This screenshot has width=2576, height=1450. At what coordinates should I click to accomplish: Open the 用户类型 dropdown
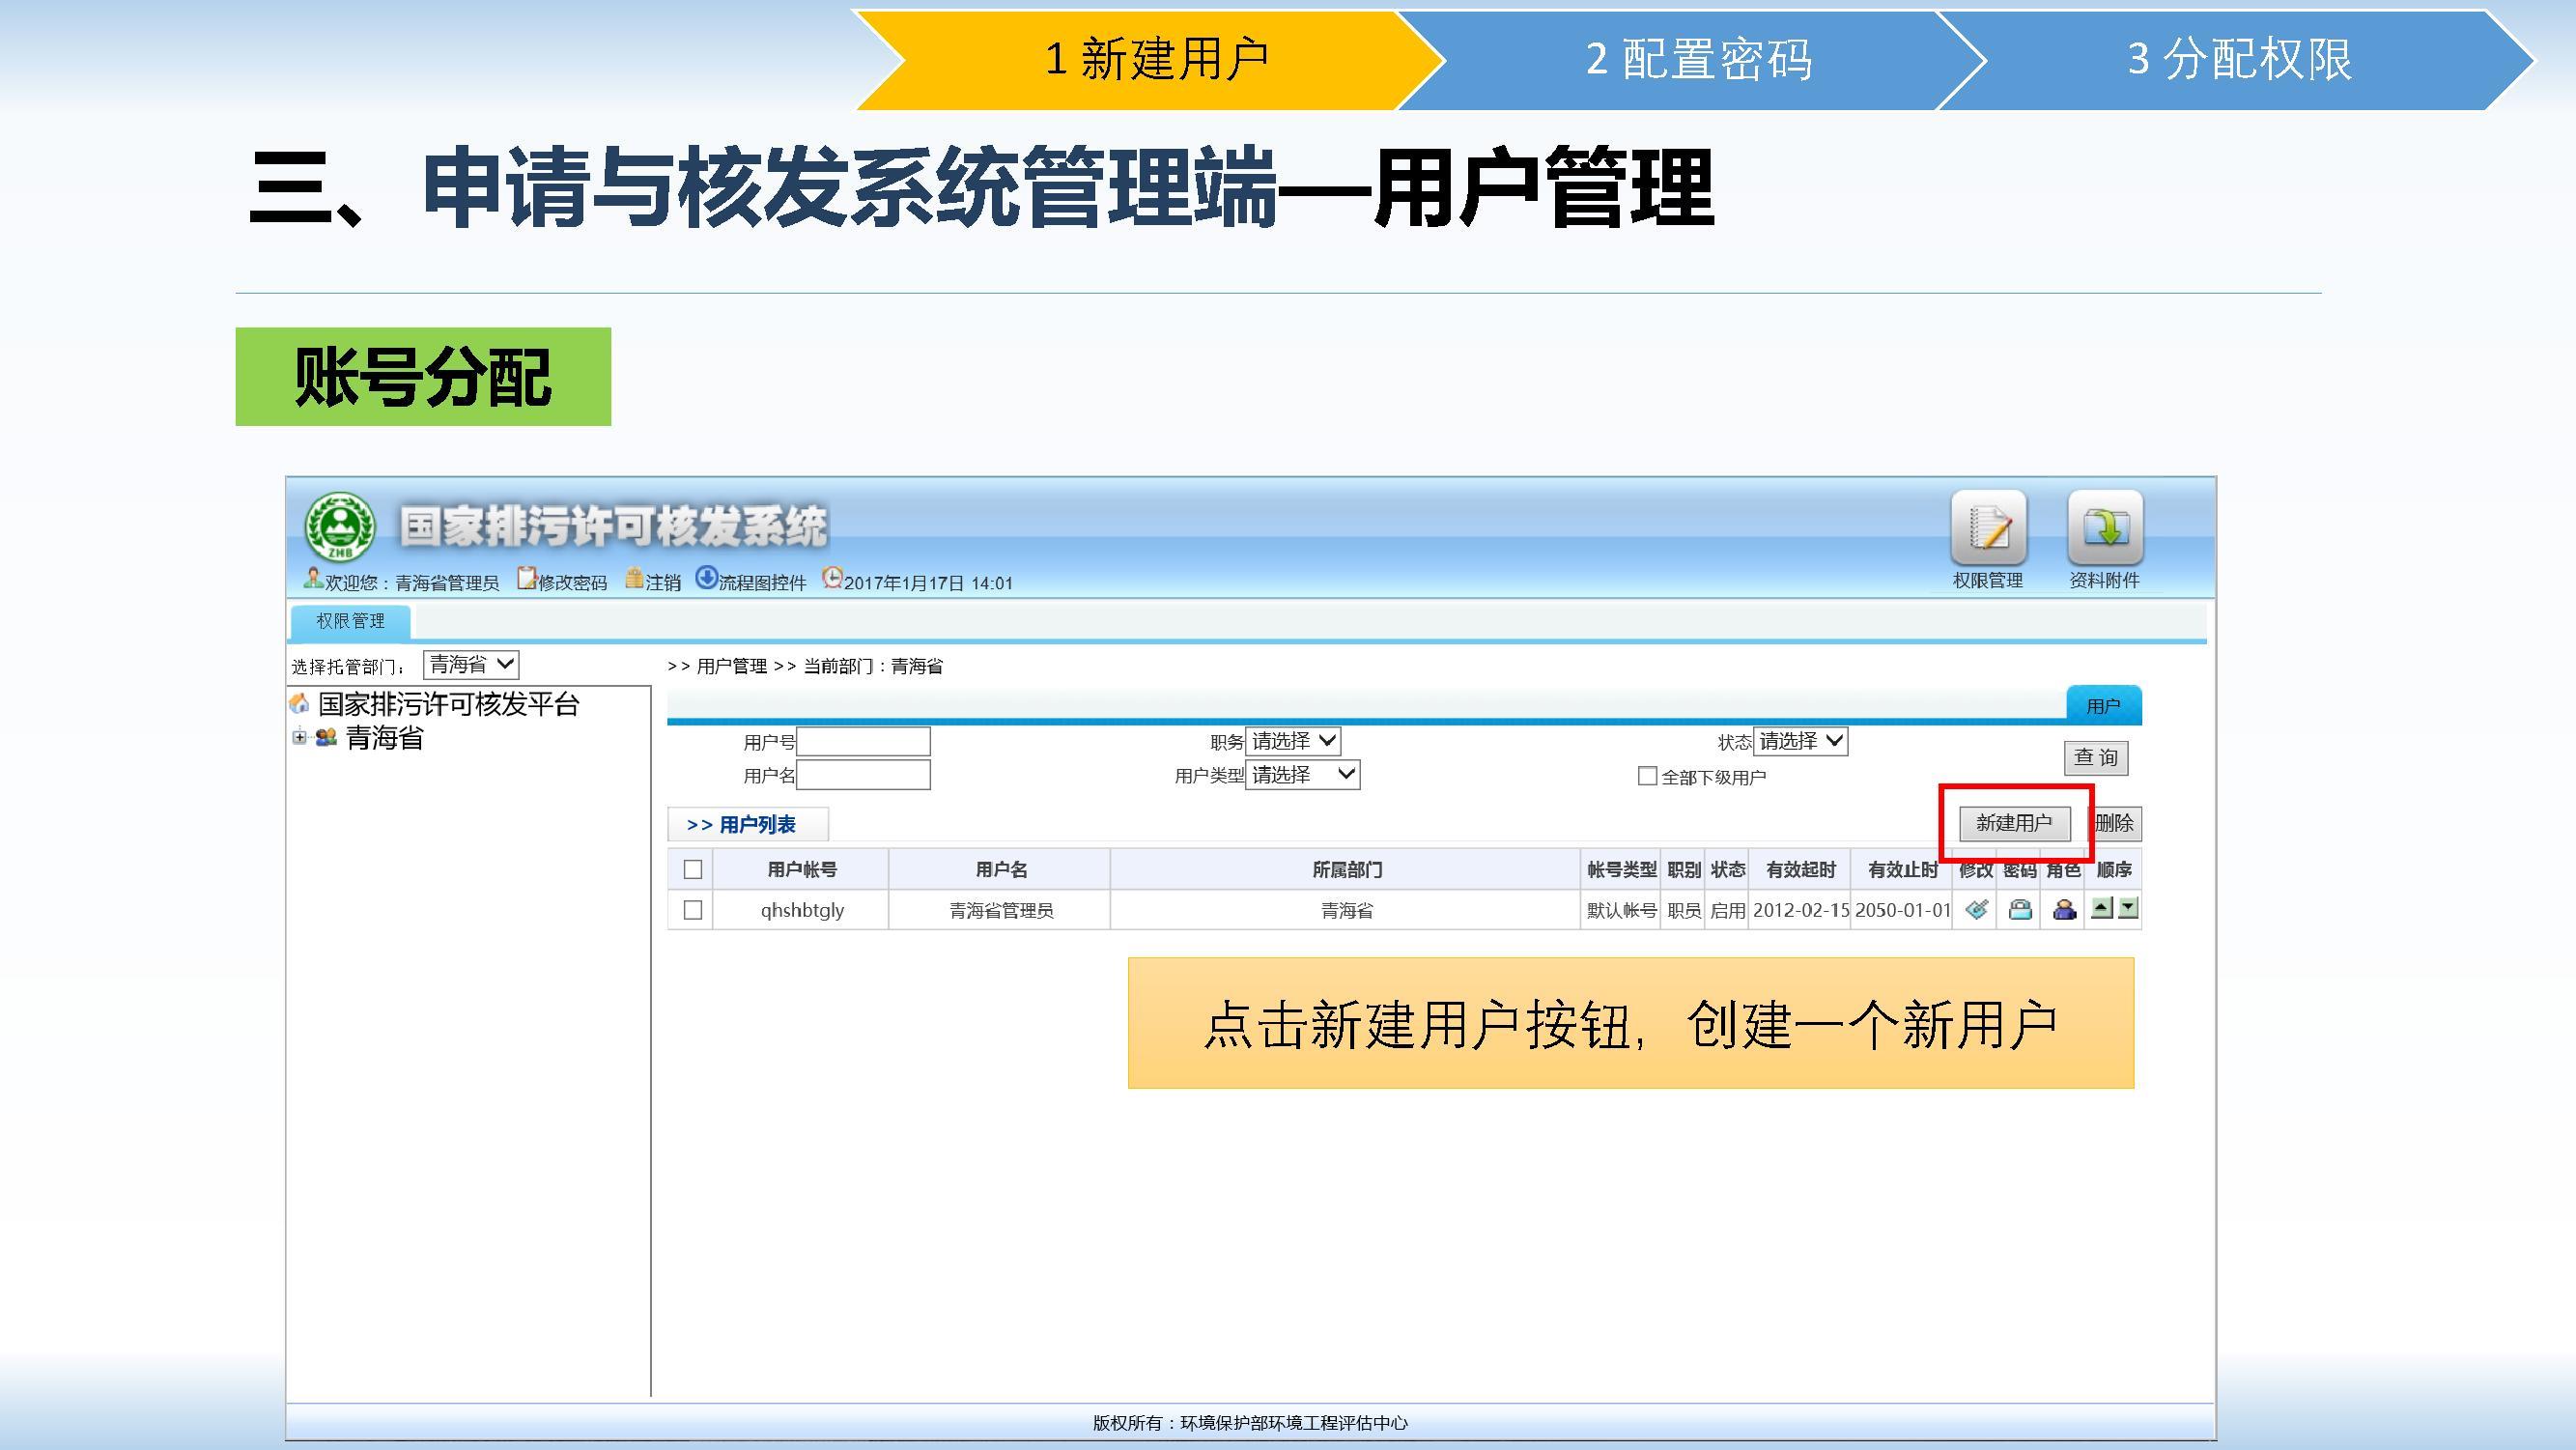point(1302,775)
